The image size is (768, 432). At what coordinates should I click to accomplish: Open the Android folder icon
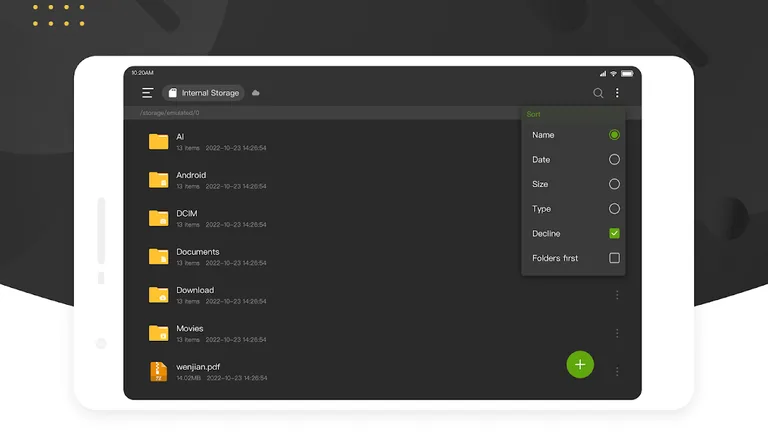tap(159, 180)
